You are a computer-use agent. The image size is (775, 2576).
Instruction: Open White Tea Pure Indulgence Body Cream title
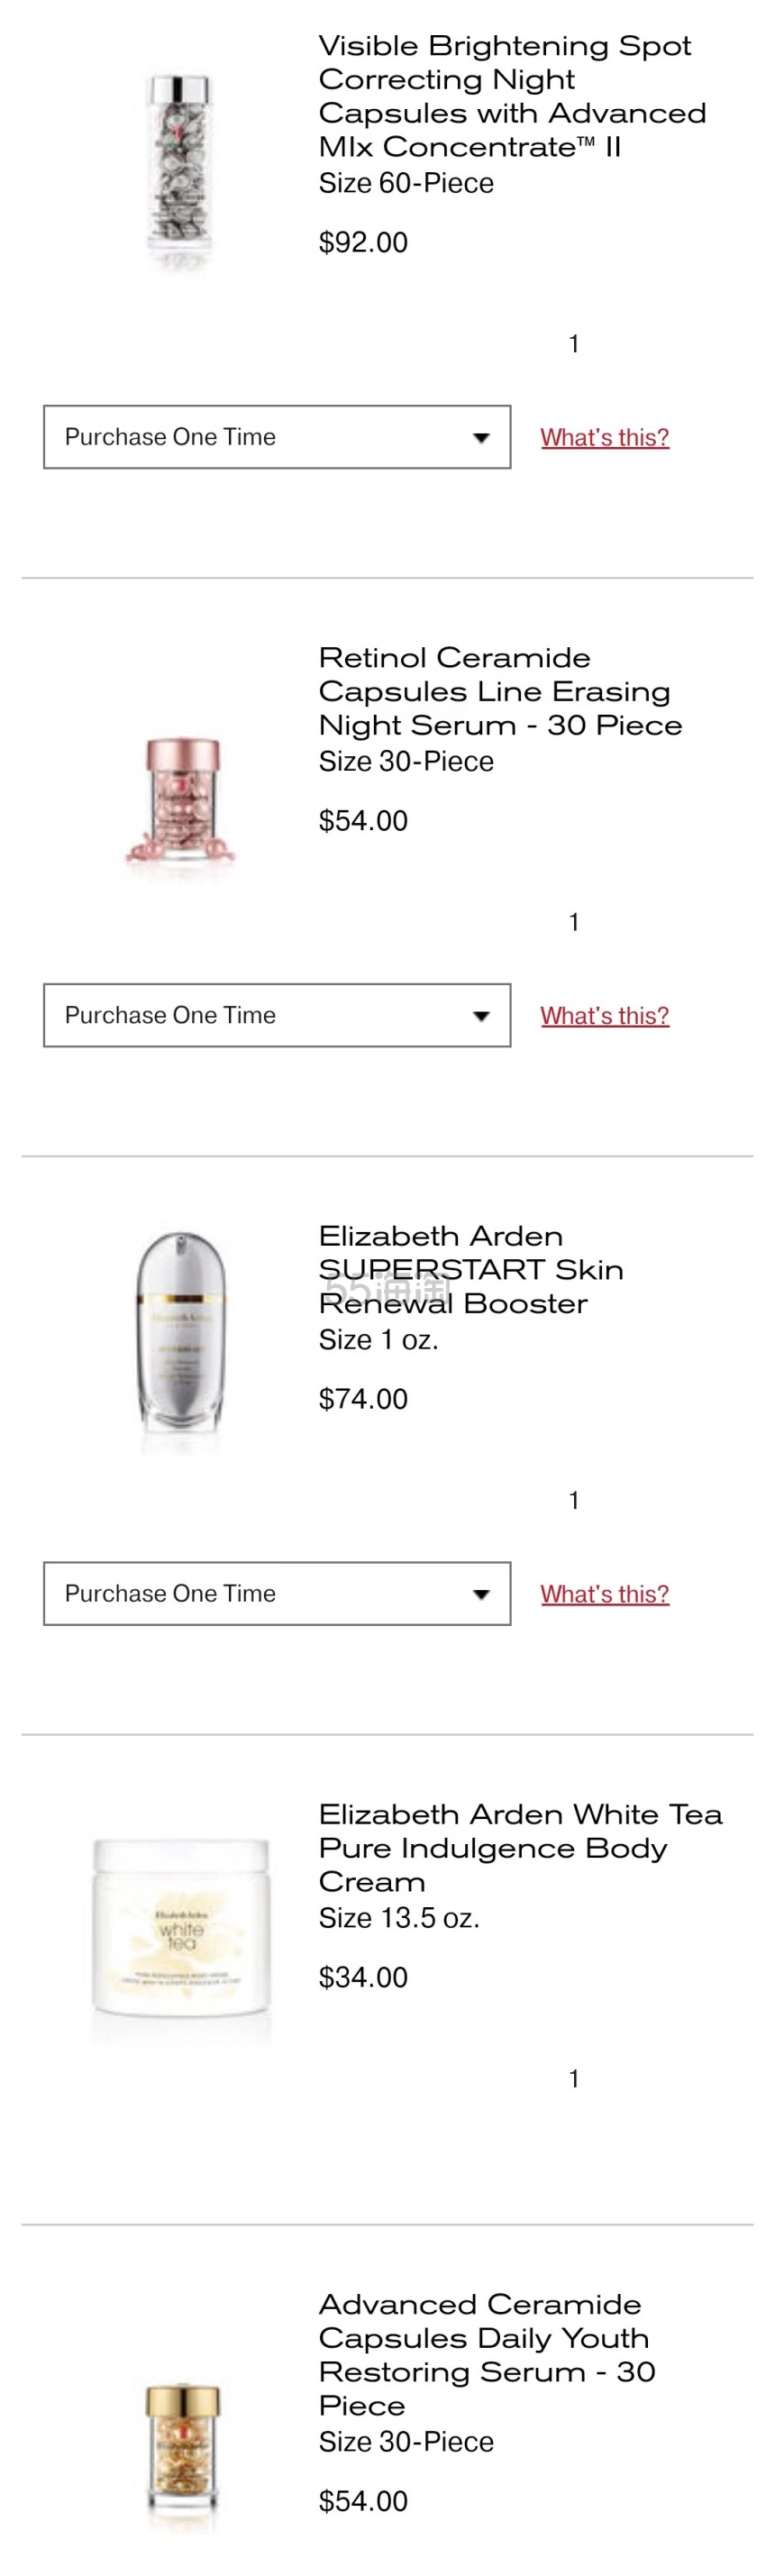coord(521,1847)
